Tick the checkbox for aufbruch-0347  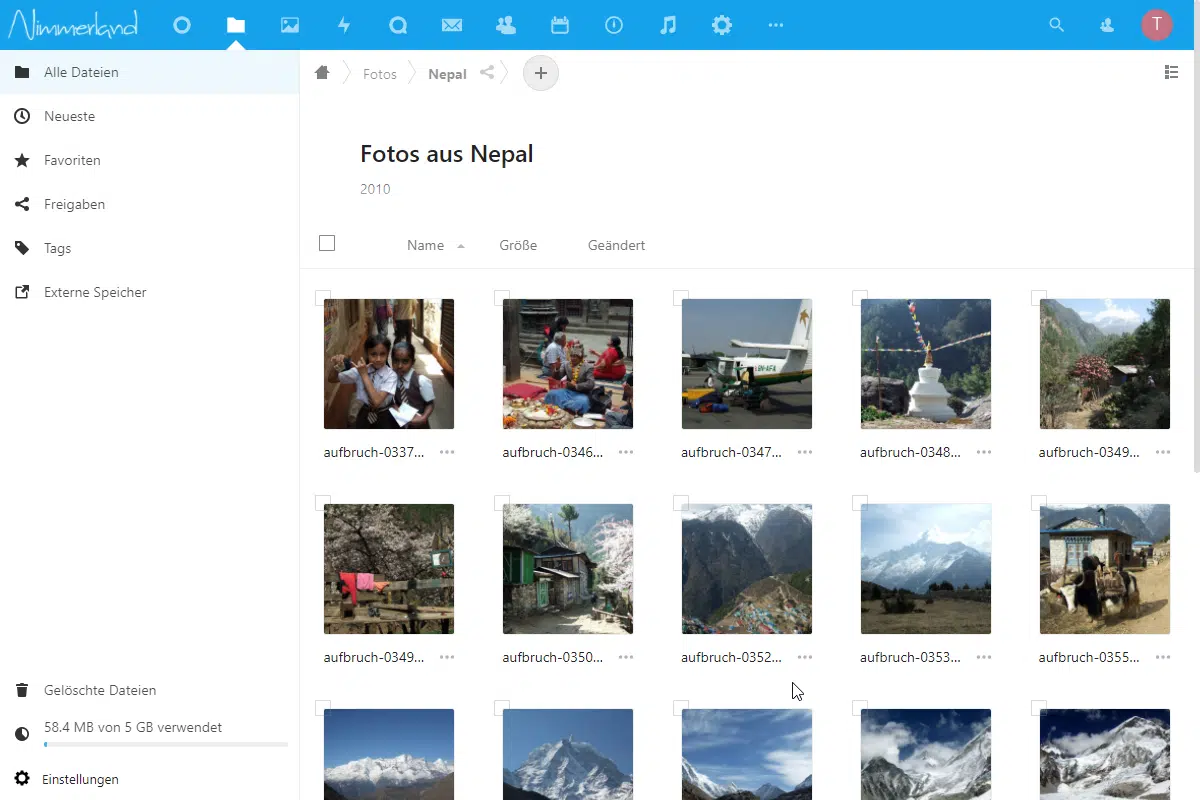coord(680,297)
